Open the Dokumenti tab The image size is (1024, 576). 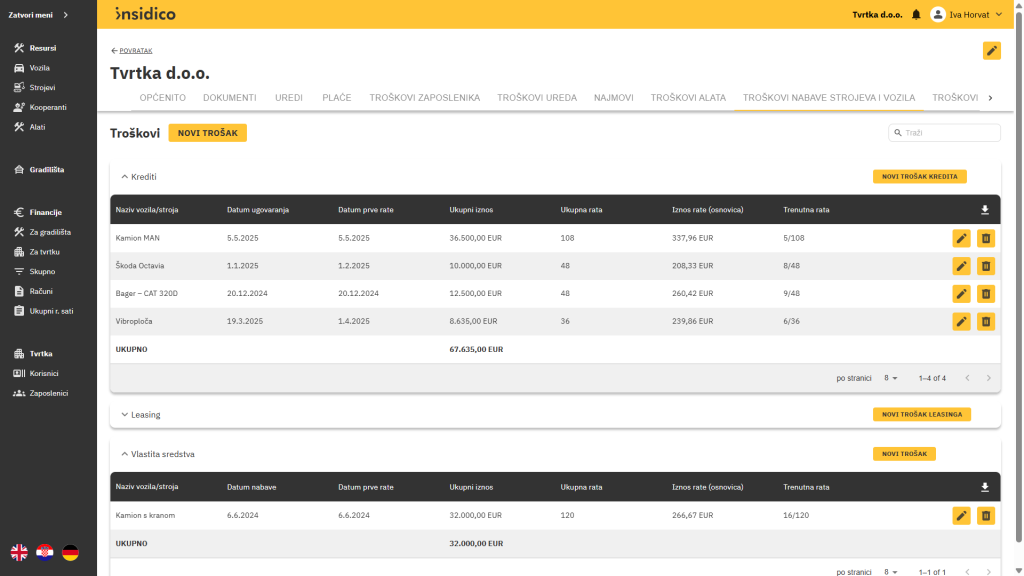230,98
